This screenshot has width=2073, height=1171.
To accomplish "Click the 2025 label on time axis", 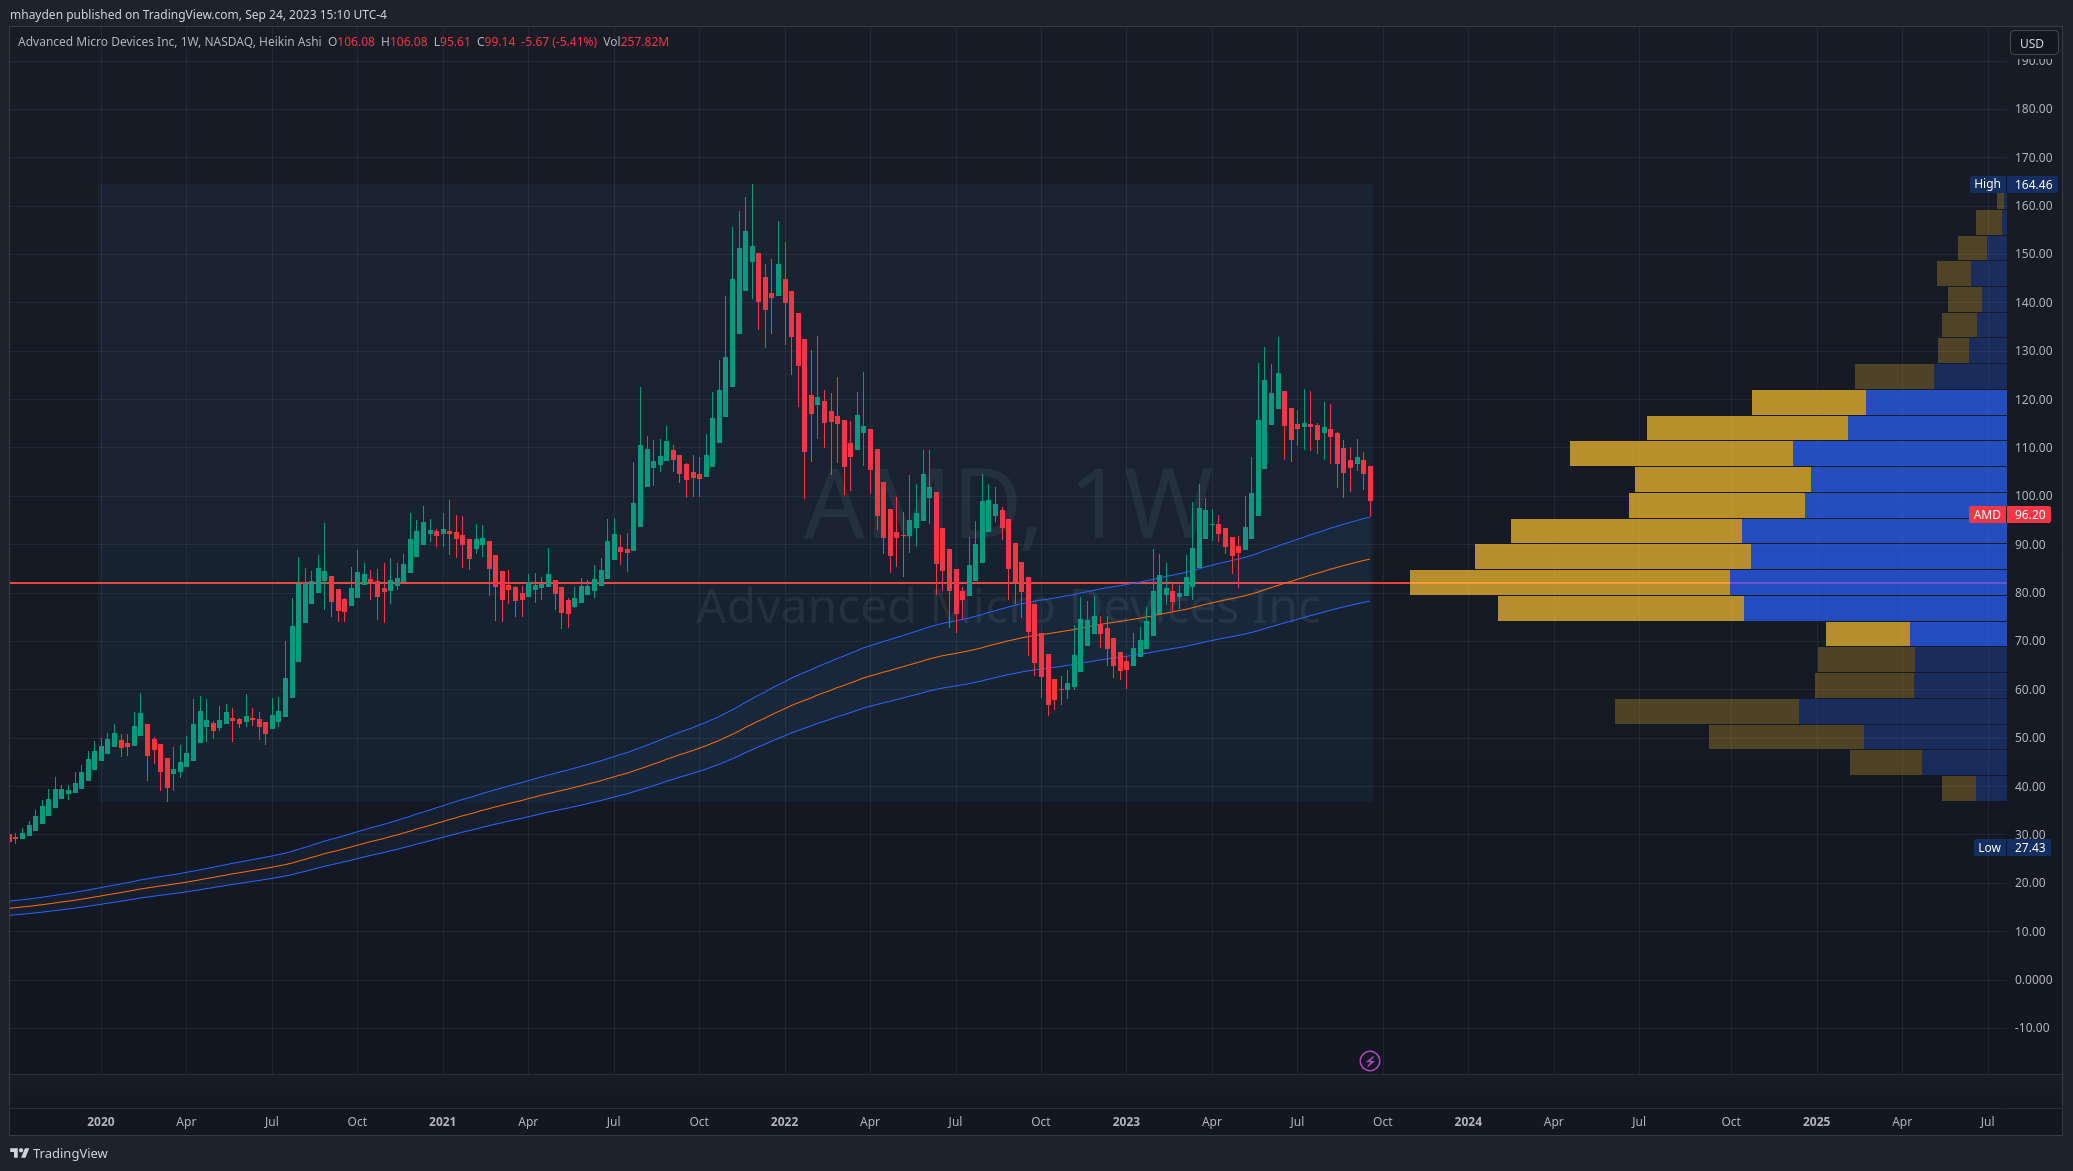I will click(1816, 1122).
